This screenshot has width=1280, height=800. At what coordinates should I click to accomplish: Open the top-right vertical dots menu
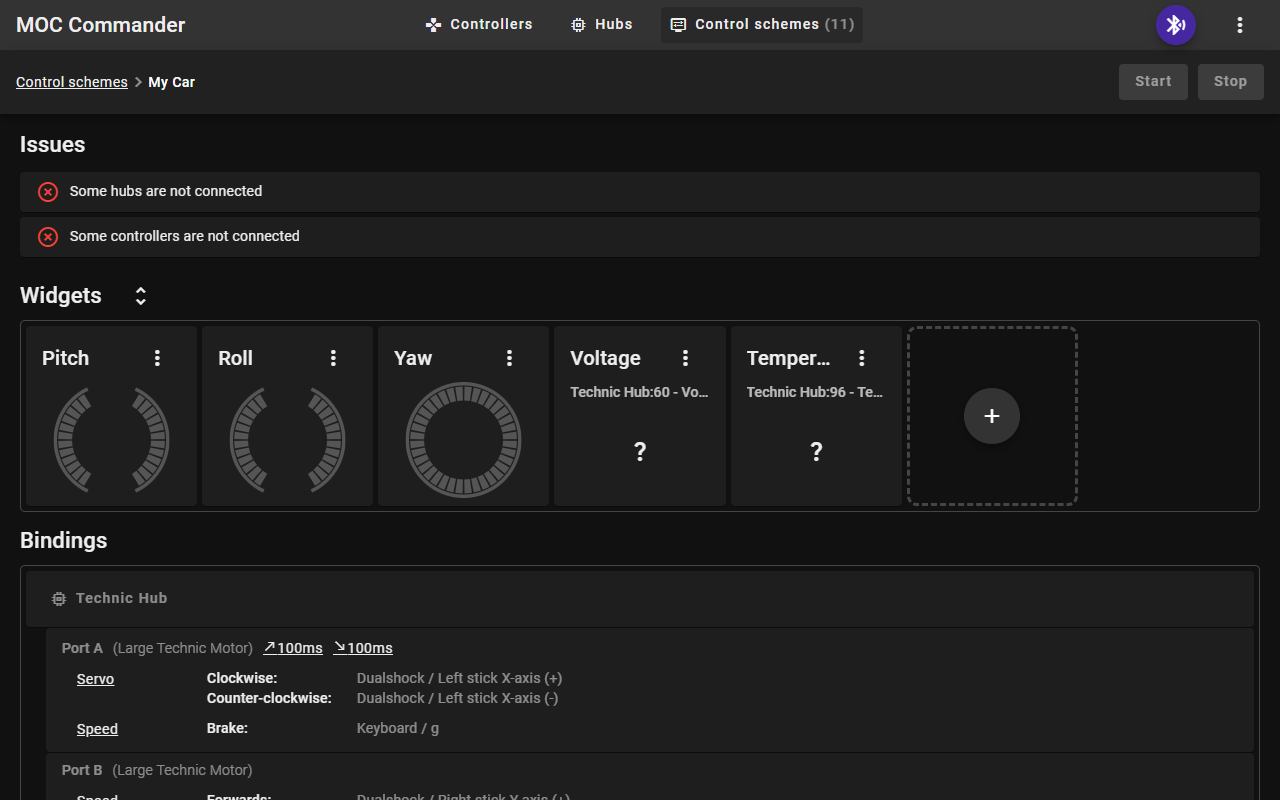[1240, 25]
